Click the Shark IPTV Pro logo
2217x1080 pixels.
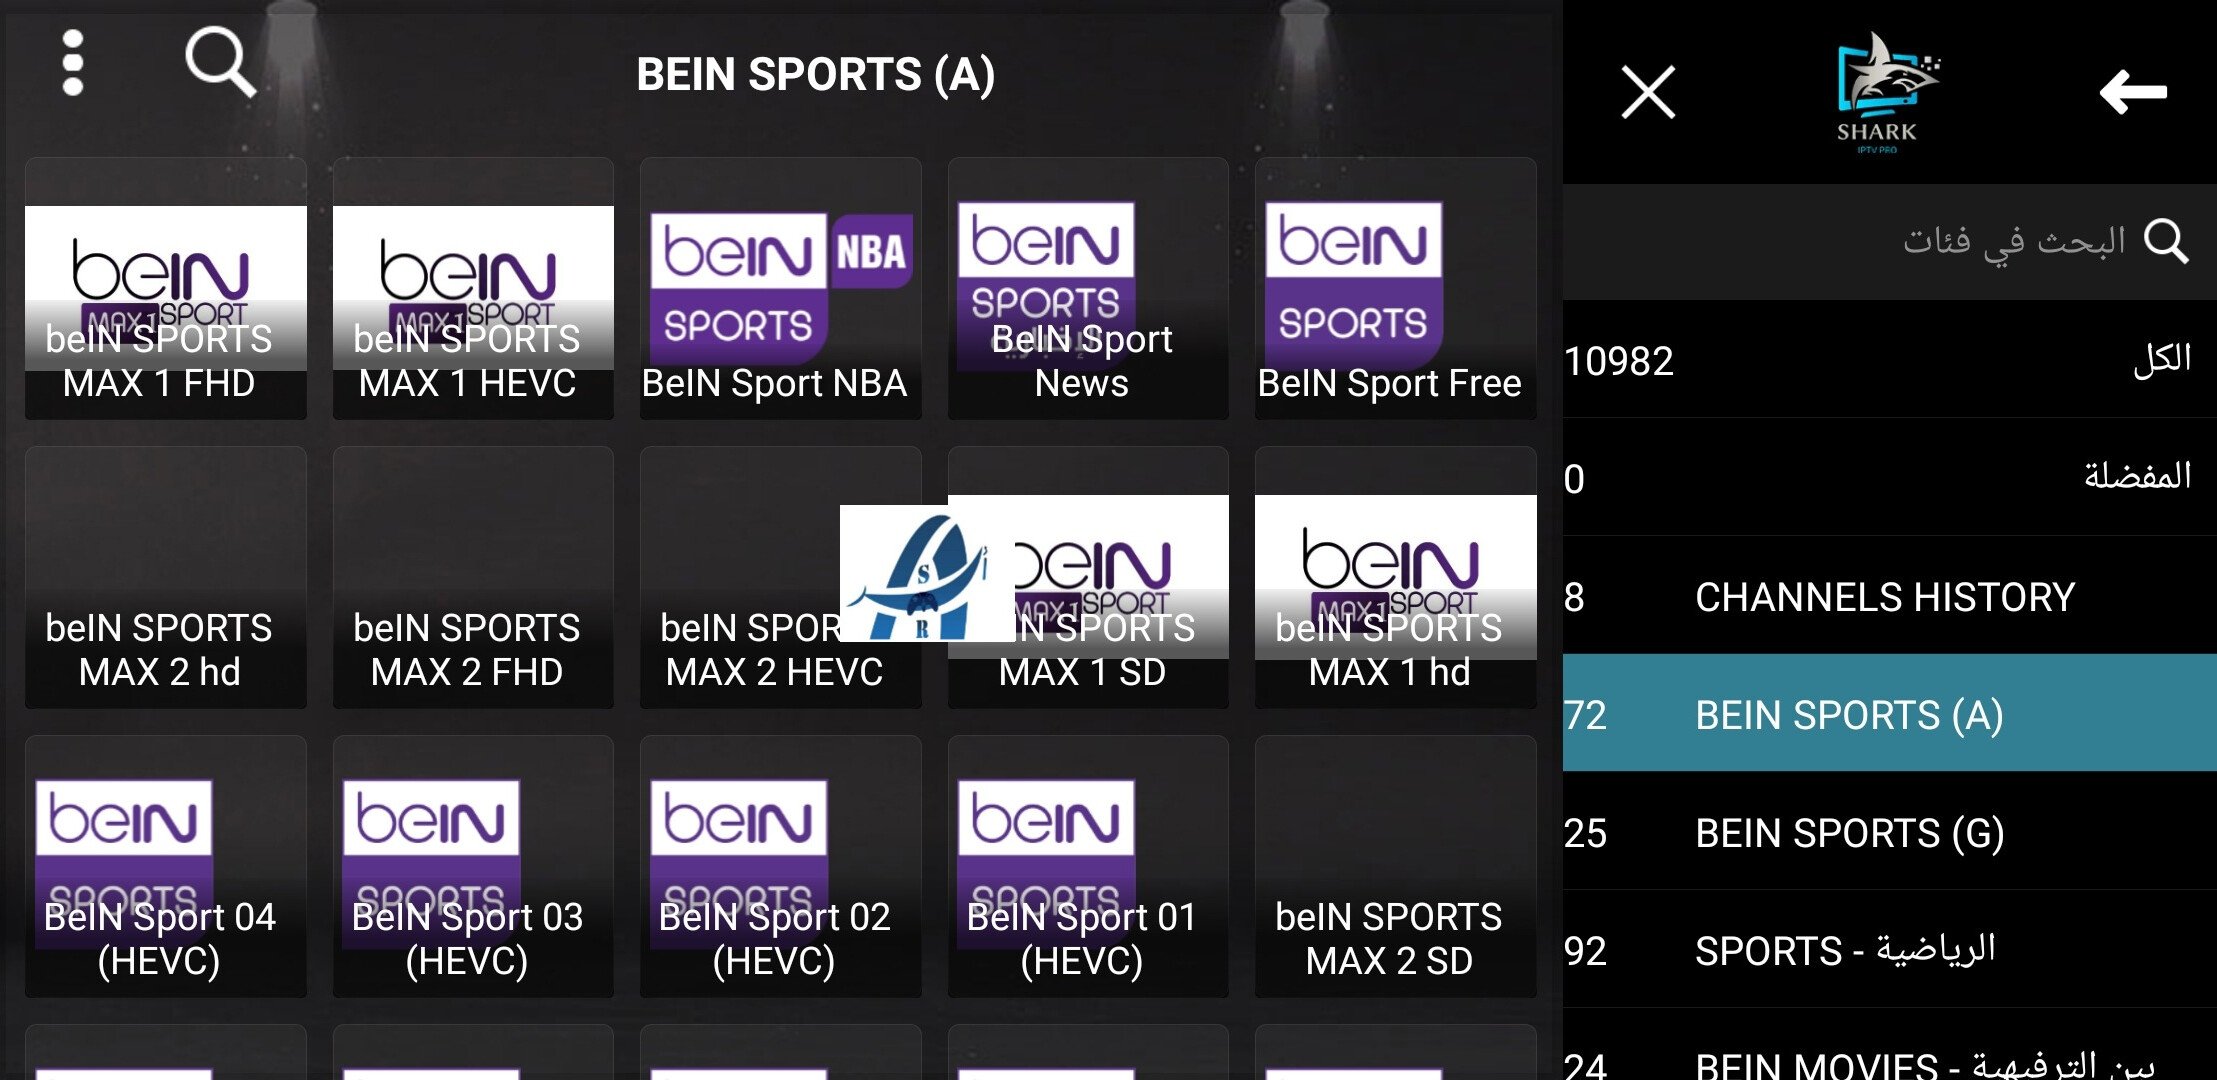[1884, 92]
